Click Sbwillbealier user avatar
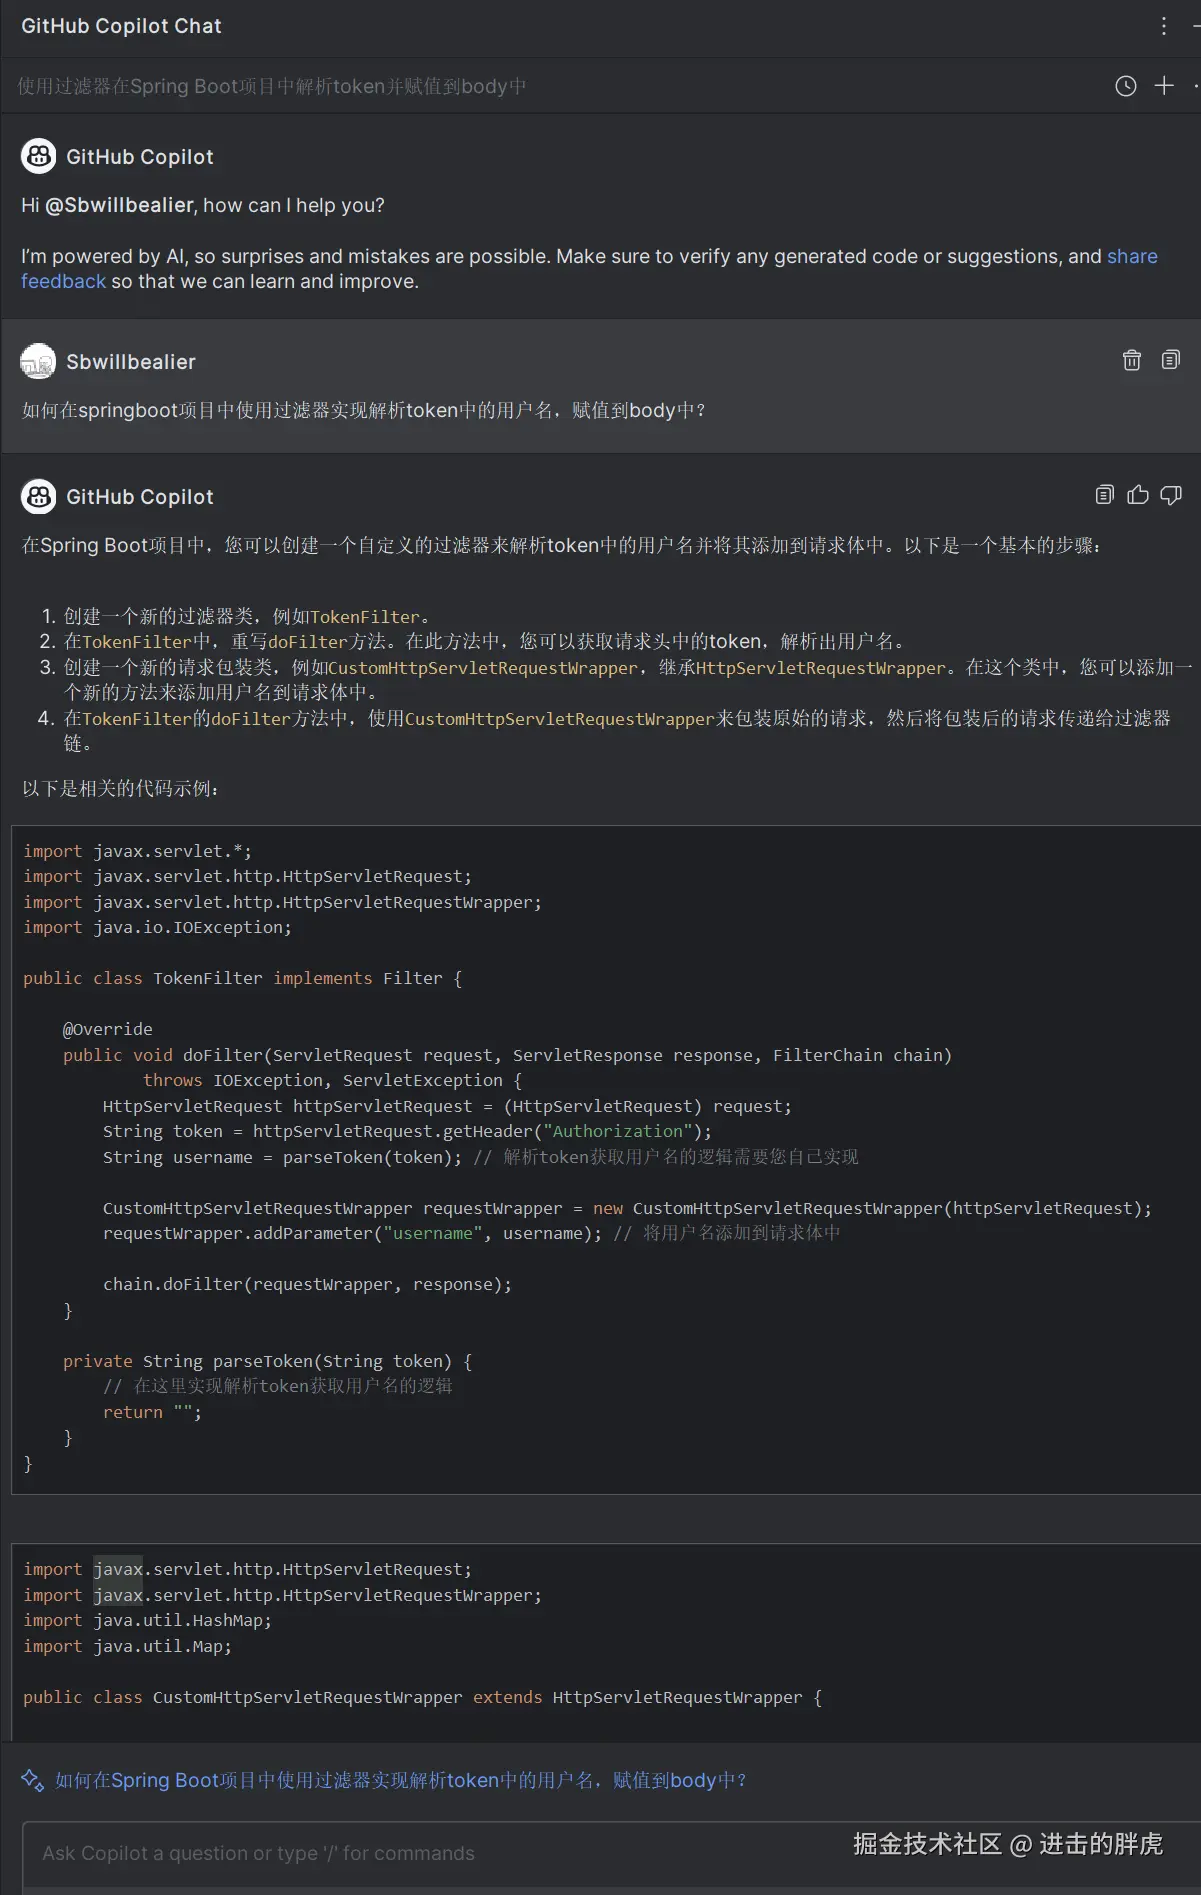 (x=39, y=361)
